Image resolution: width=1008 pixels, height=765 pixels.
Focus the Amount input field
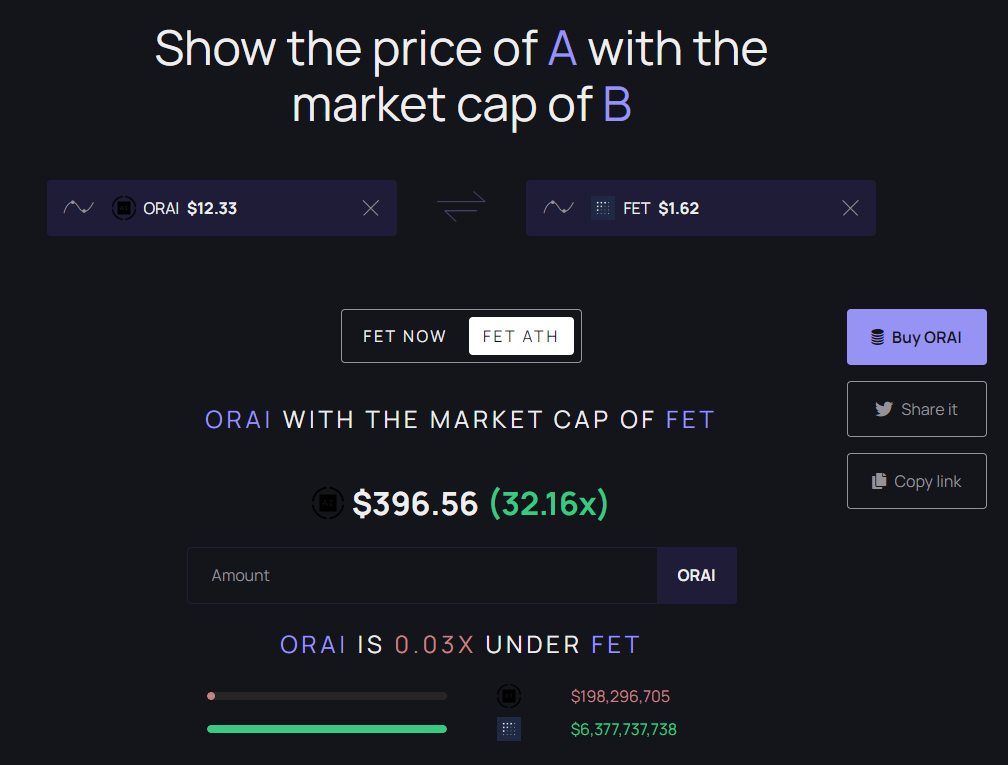(422, 575)
